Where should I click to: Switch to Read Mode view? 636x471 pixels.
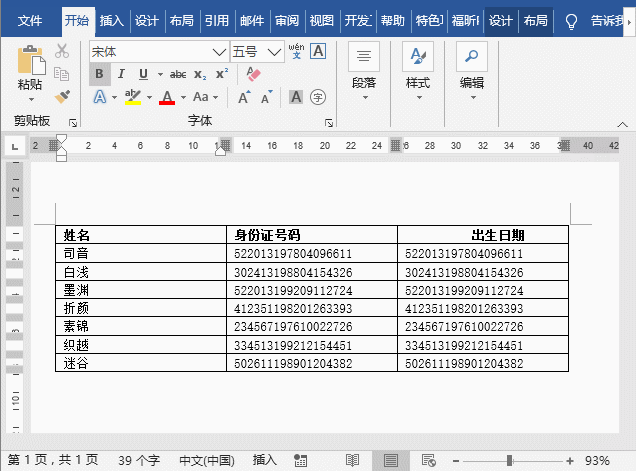click(352, 460)
